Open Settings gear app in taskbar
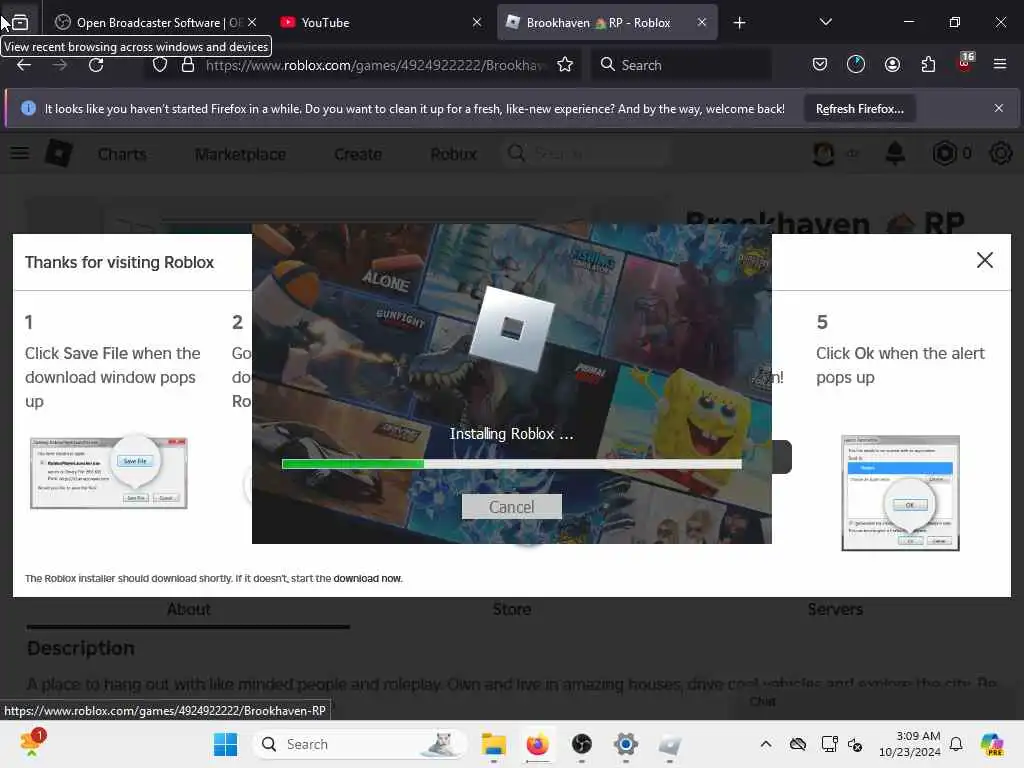This screenshot has width=1024, height=768. click(625, 744)
